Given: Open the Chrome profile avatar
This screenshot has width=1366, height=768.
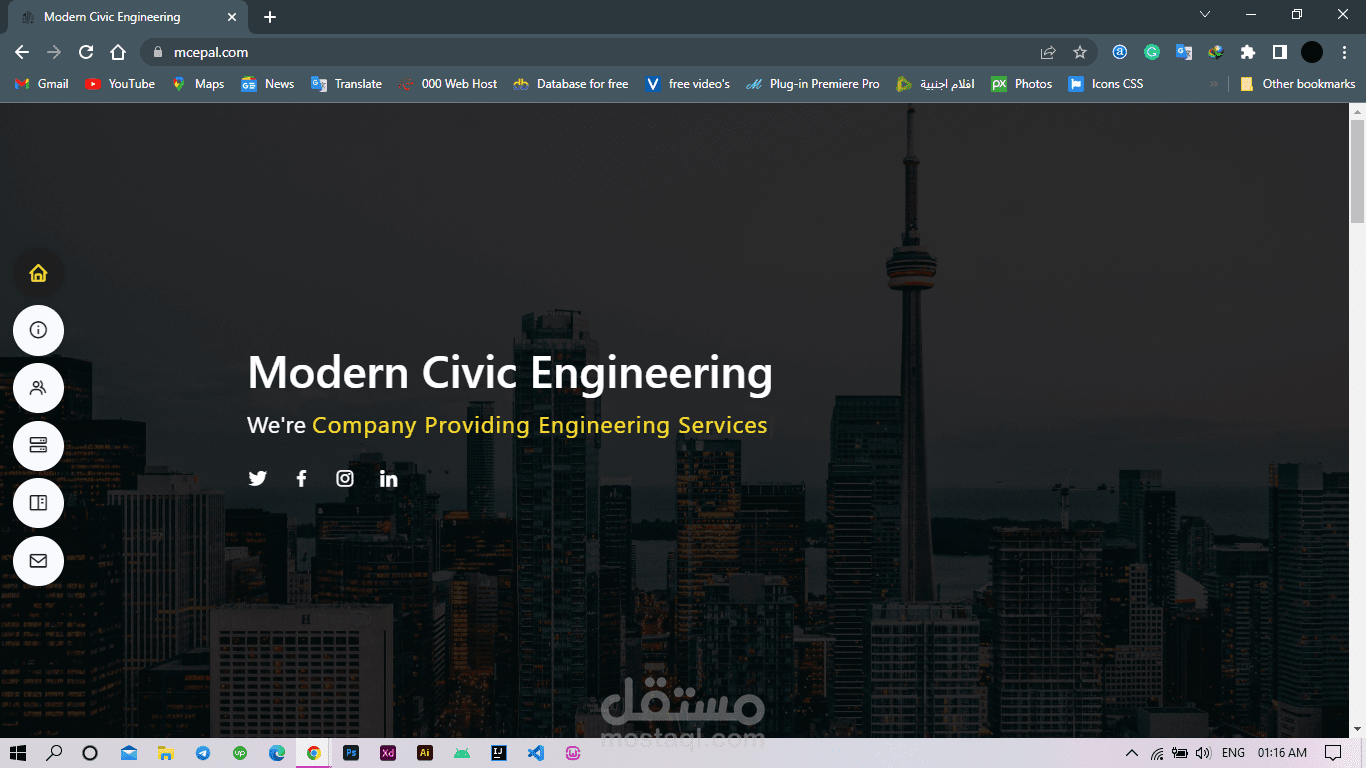Looking at the screenshot, I should [1312, 52].
